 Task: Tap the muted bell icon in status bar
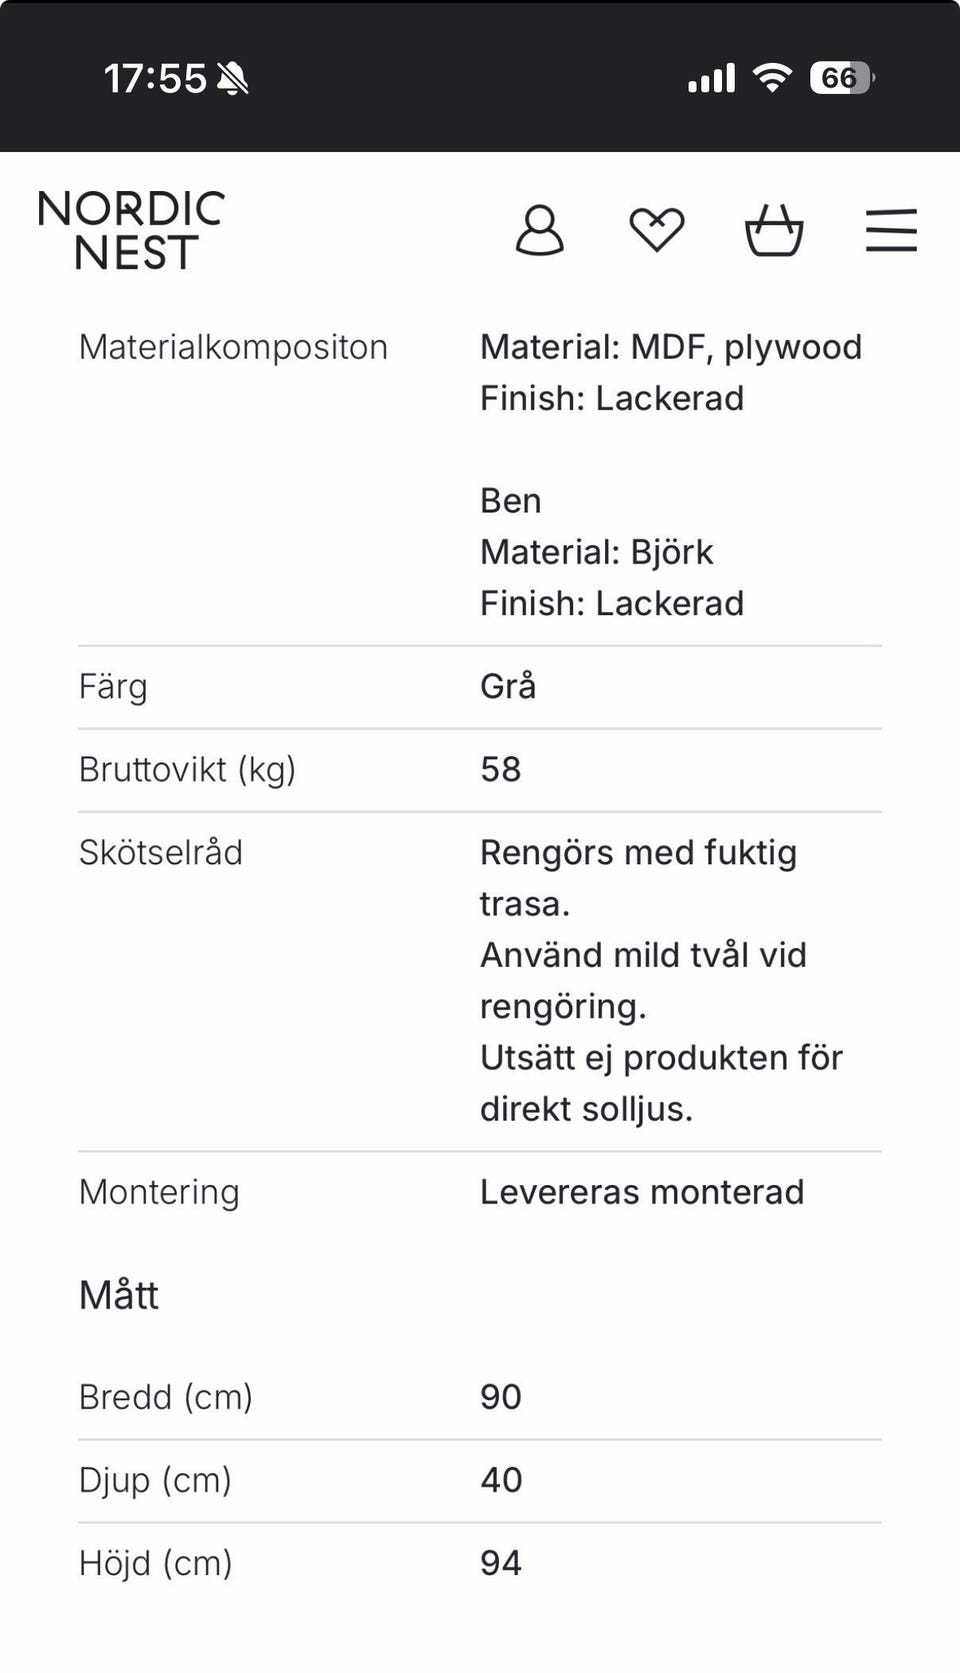point(233,78)
